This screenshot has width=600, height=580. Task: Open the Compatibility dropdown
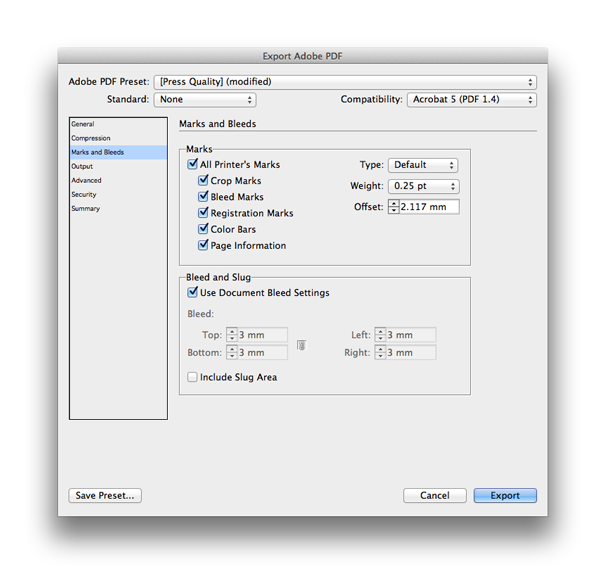coord(472,99)
